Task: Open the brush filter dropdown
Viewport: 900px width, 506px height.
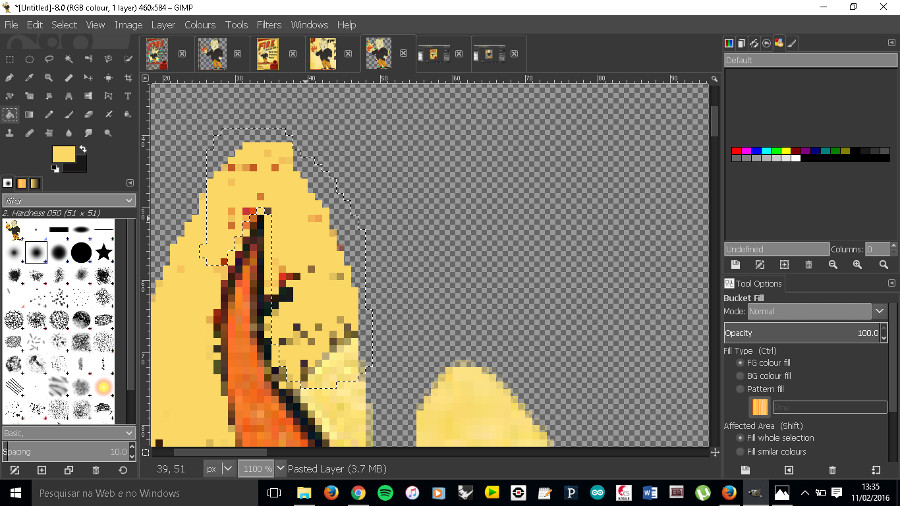Action: click(69, 200)
